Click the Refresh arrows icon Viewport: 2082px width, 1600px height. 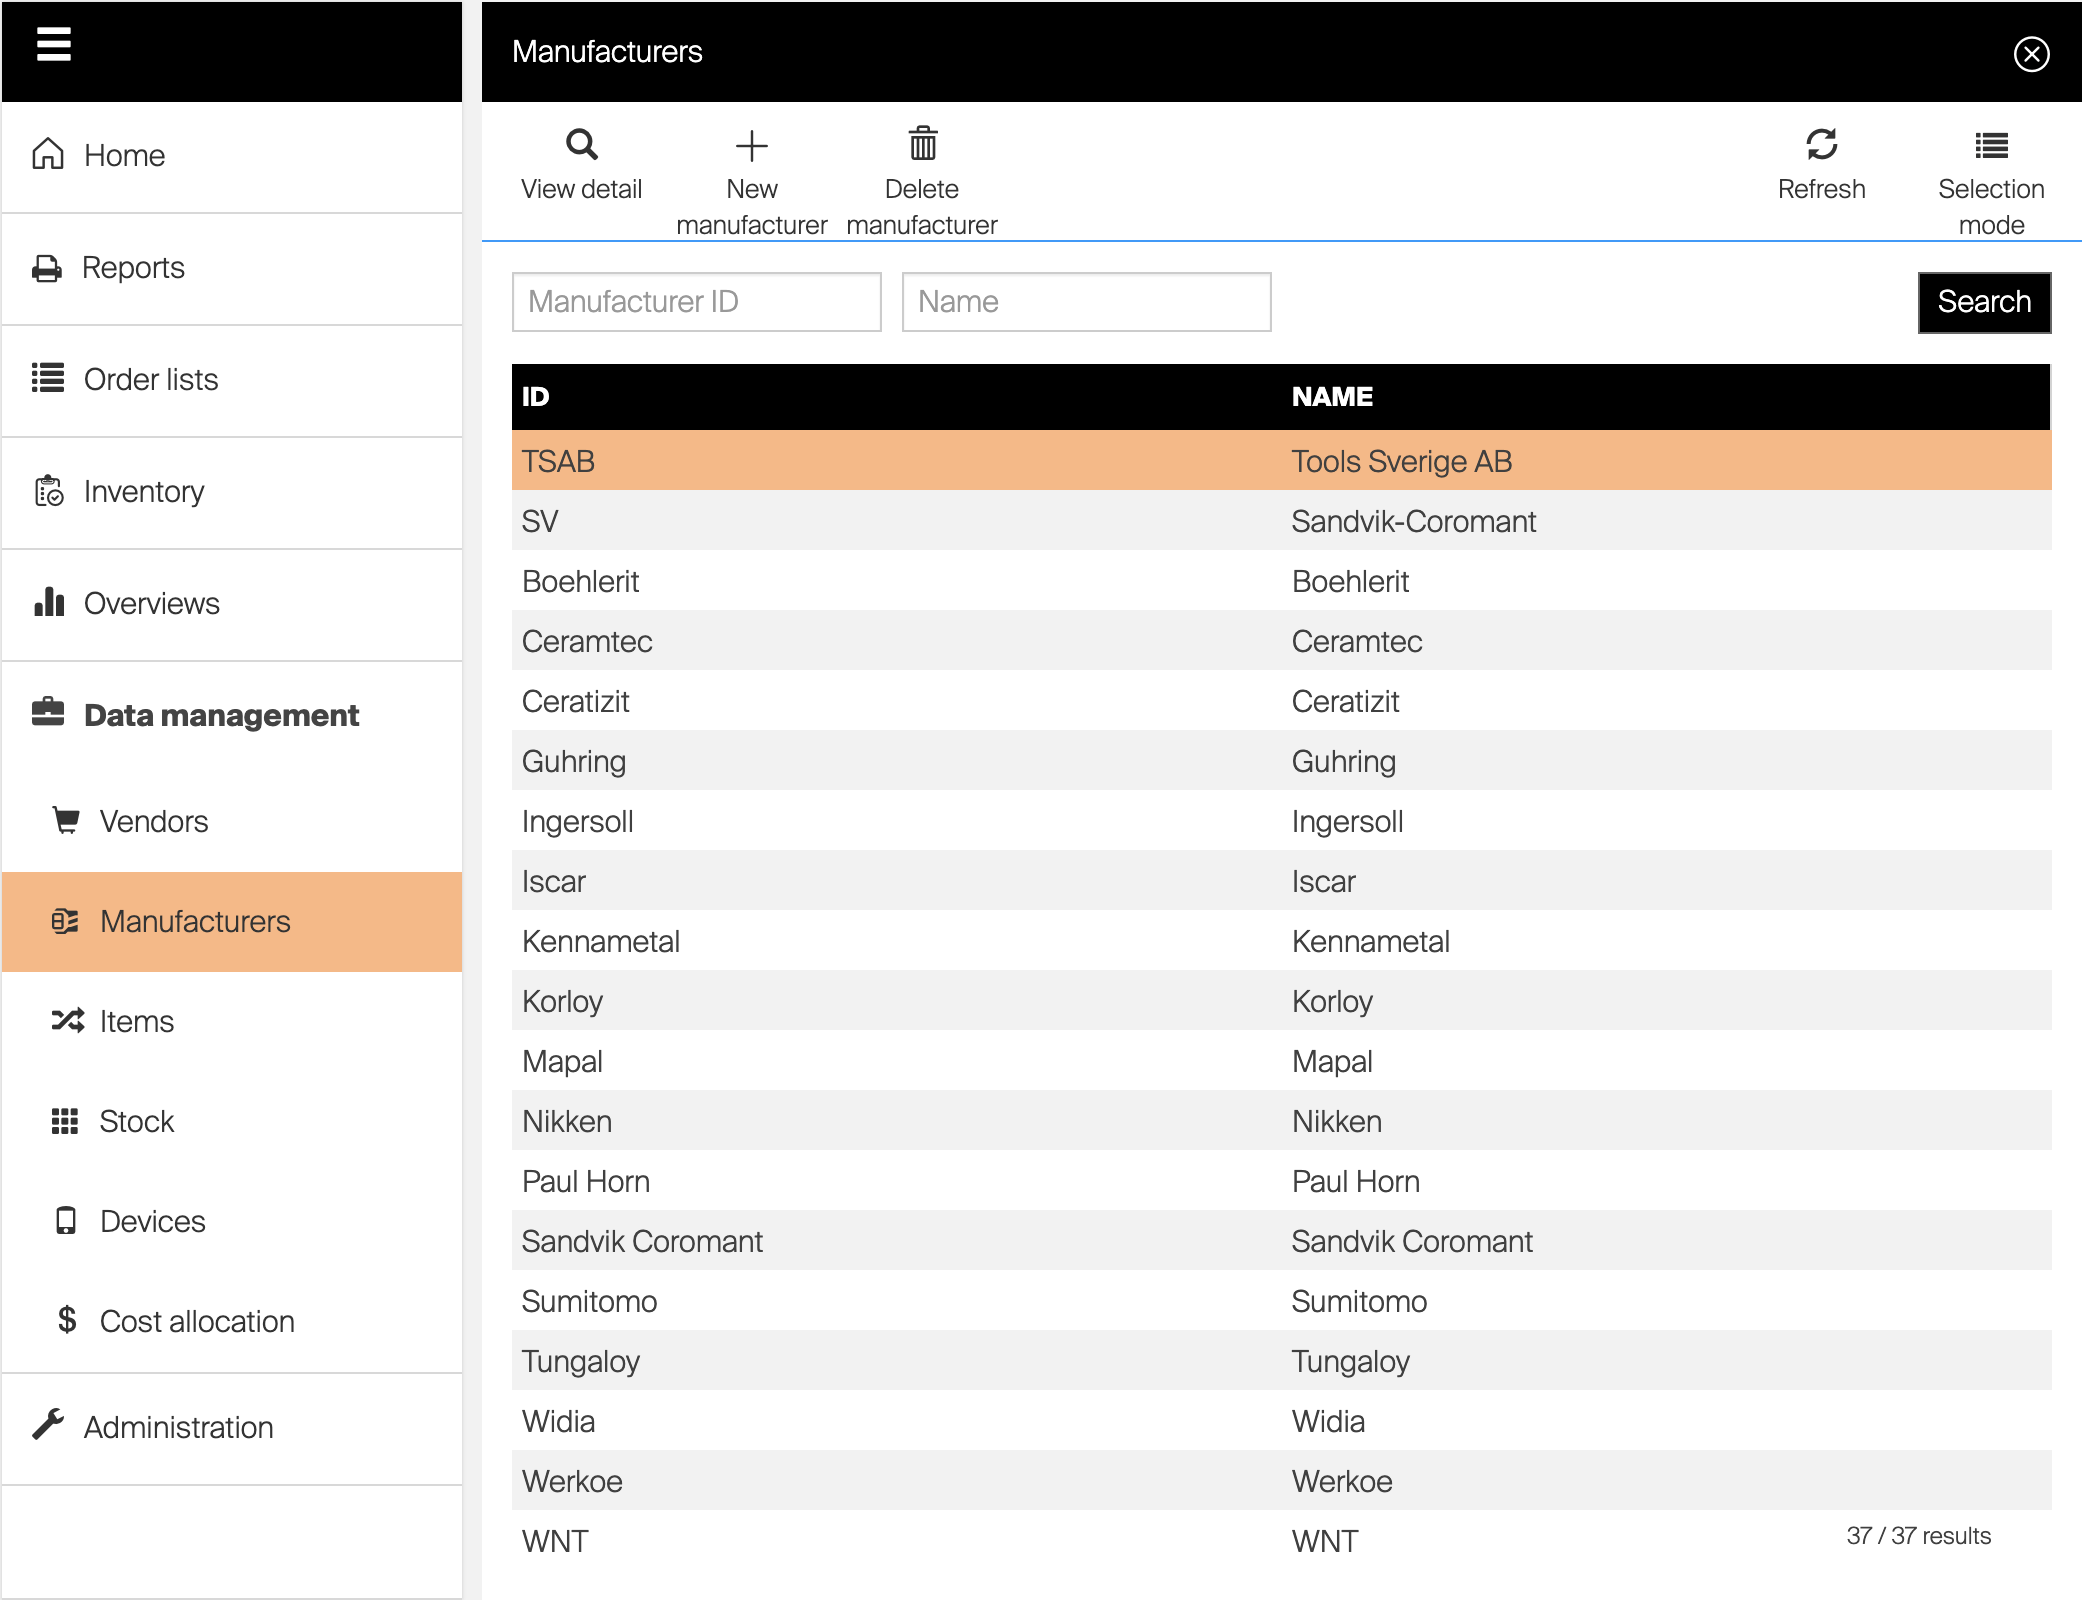click(x=1821, y=146)
